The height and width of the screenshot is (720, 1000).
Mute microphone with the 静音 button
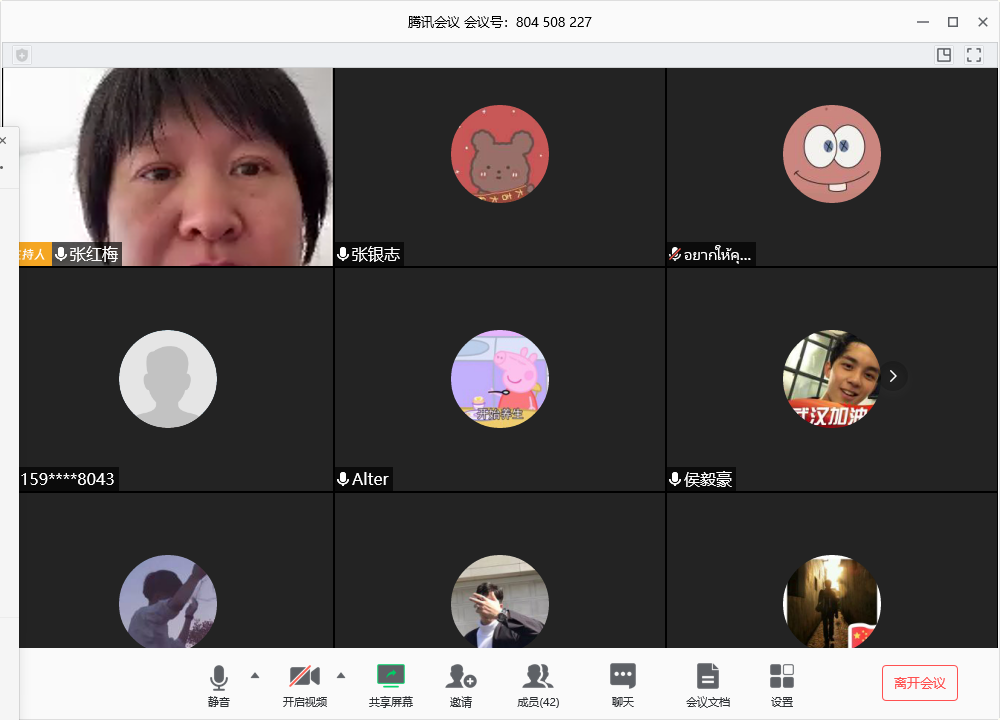tap(219, 684)
